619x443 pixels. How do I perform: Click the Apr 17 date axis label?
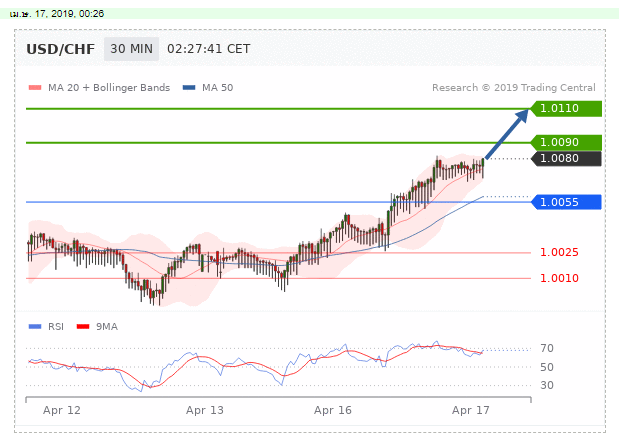pyautogui.click(x=471, y=410)
